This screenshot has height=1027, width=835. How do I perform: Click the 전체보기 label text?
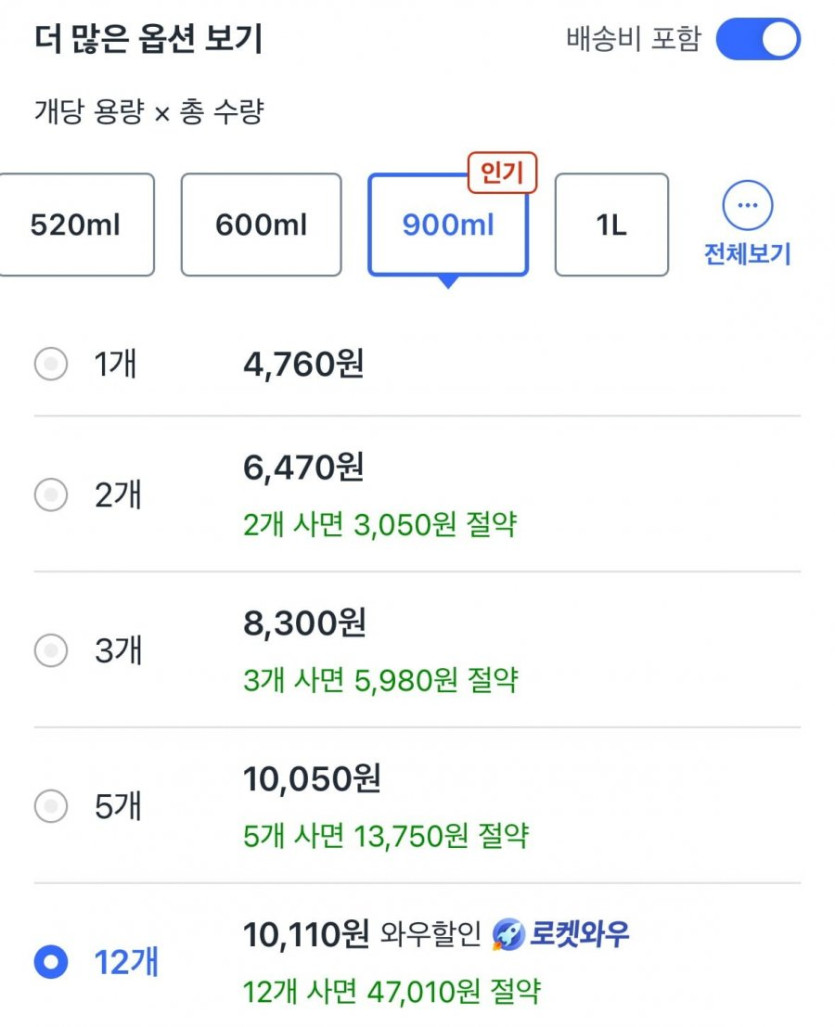[x=747, y=254]
